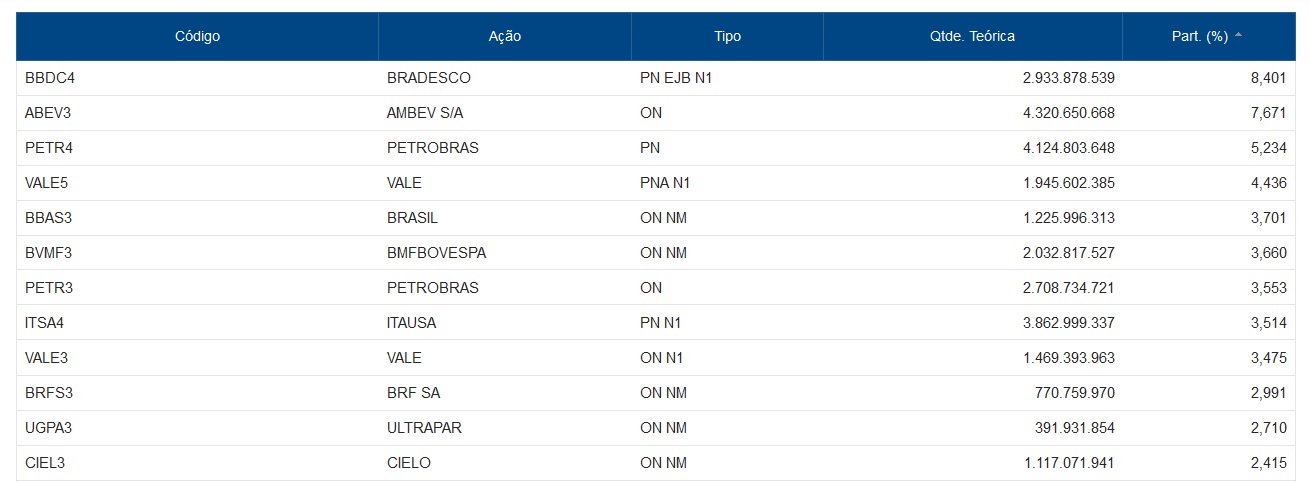Click the Tipo column header
The width and height of the screenshot is (1309, 482).
click(x=727, y=36)
